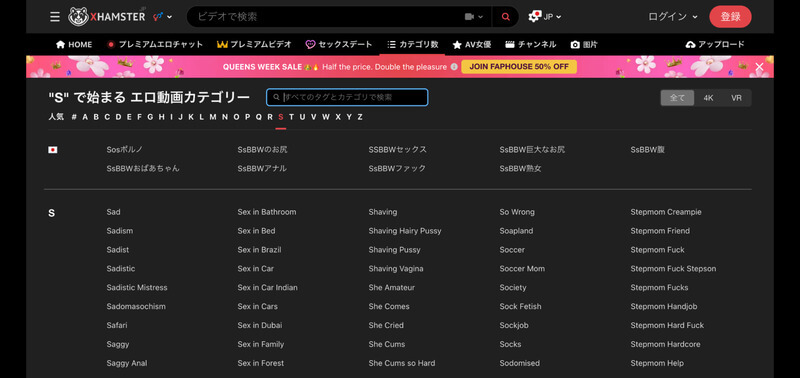Open the Soapland category

[x=516, y=231]
